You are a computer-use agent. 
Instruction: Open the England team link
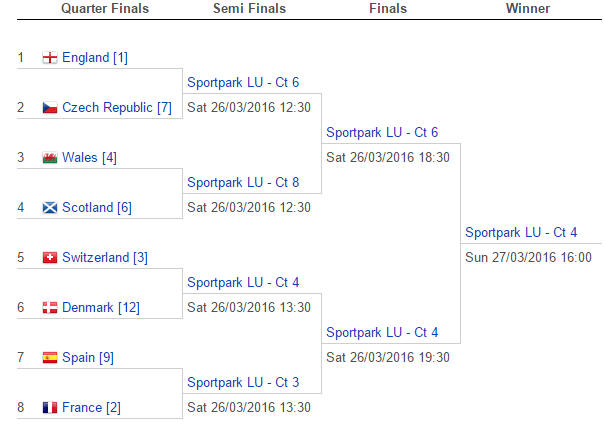(x=85, y=58)
